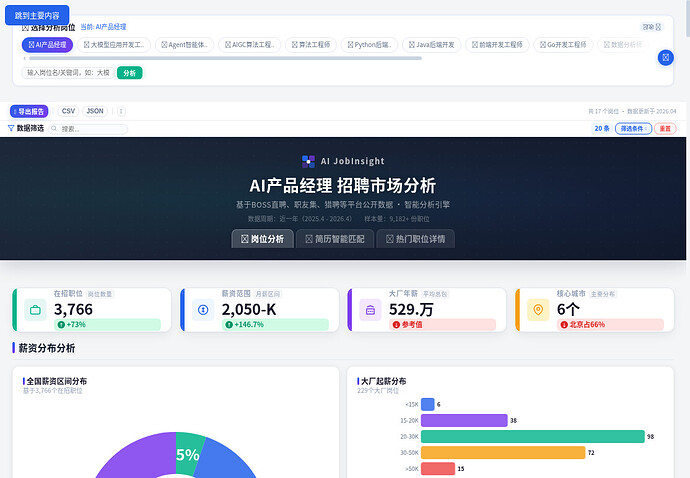The width and height of the screenshot is (690, 478).
Task: Click the magnifier icon in the search box
Action: point(54,129)
